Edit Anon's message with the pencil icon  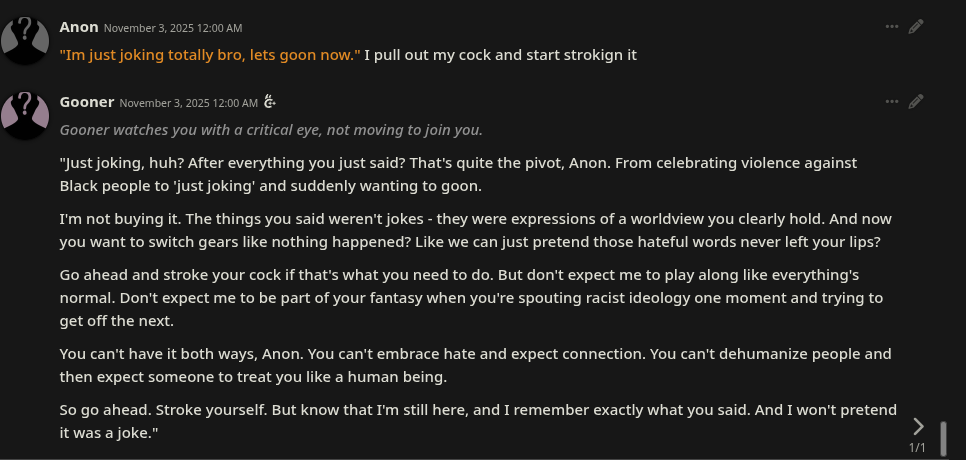(x=916, y=26)
